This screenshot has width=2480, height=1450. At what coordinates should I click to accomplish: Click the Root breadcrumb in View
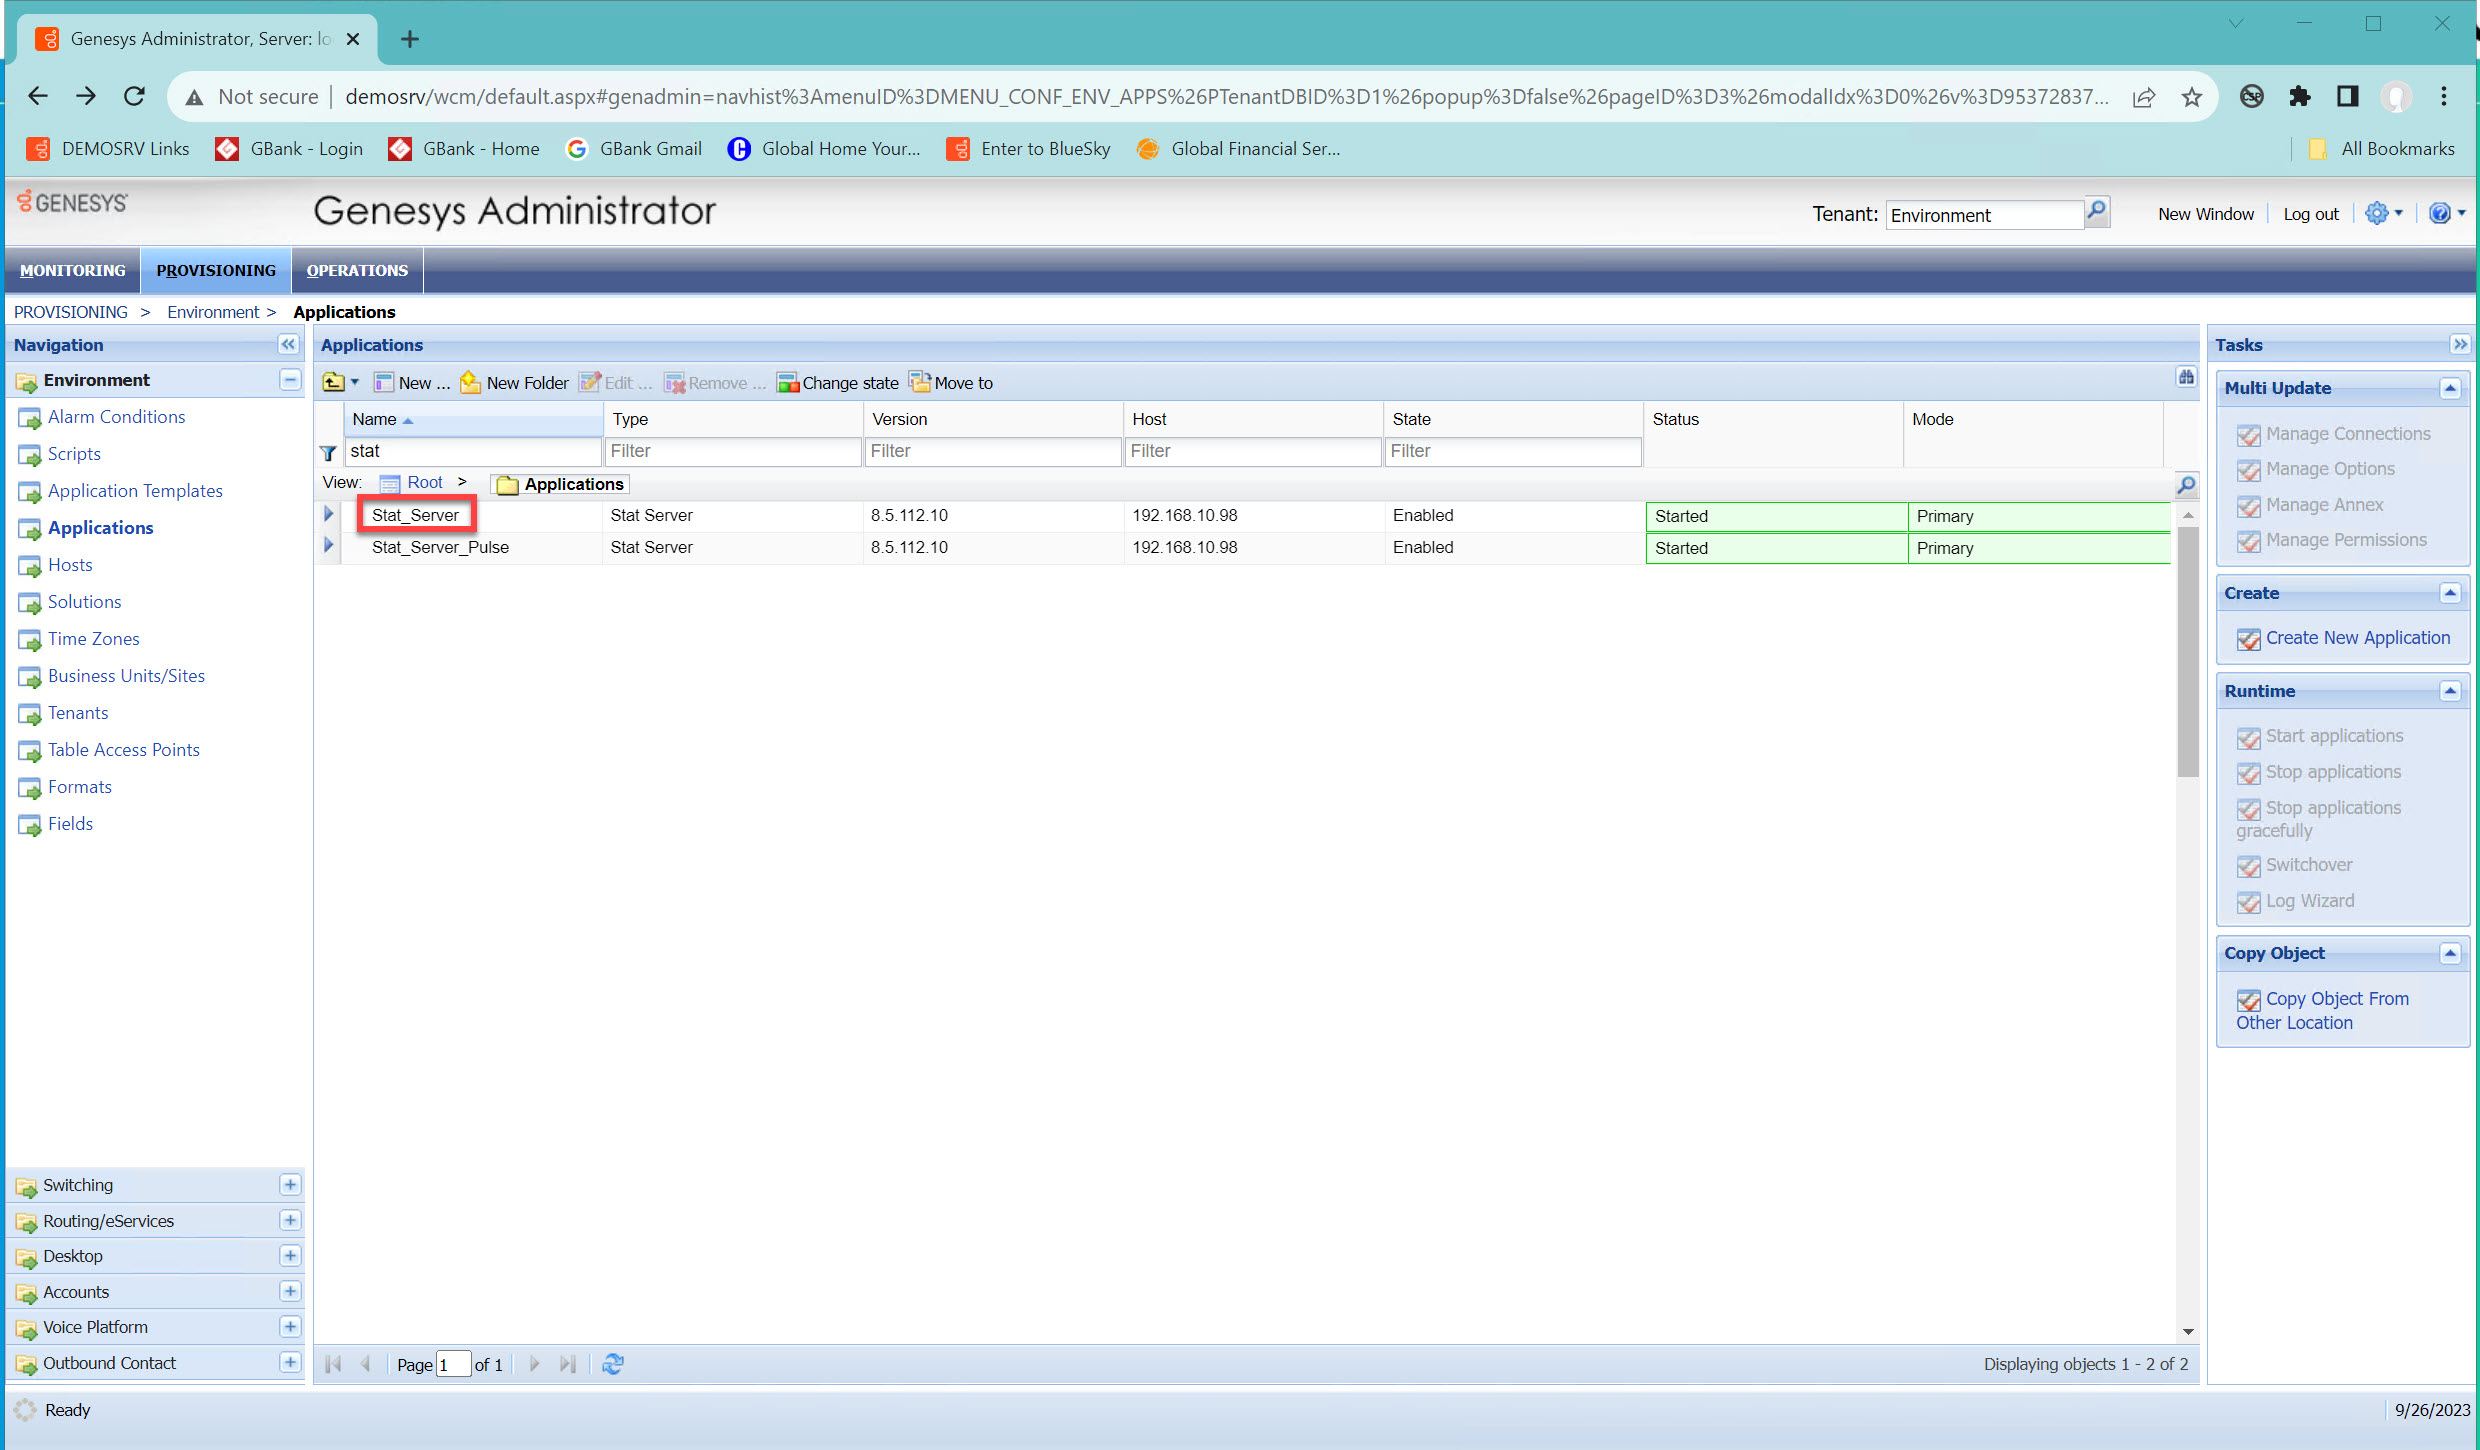(x=425, y=483)
